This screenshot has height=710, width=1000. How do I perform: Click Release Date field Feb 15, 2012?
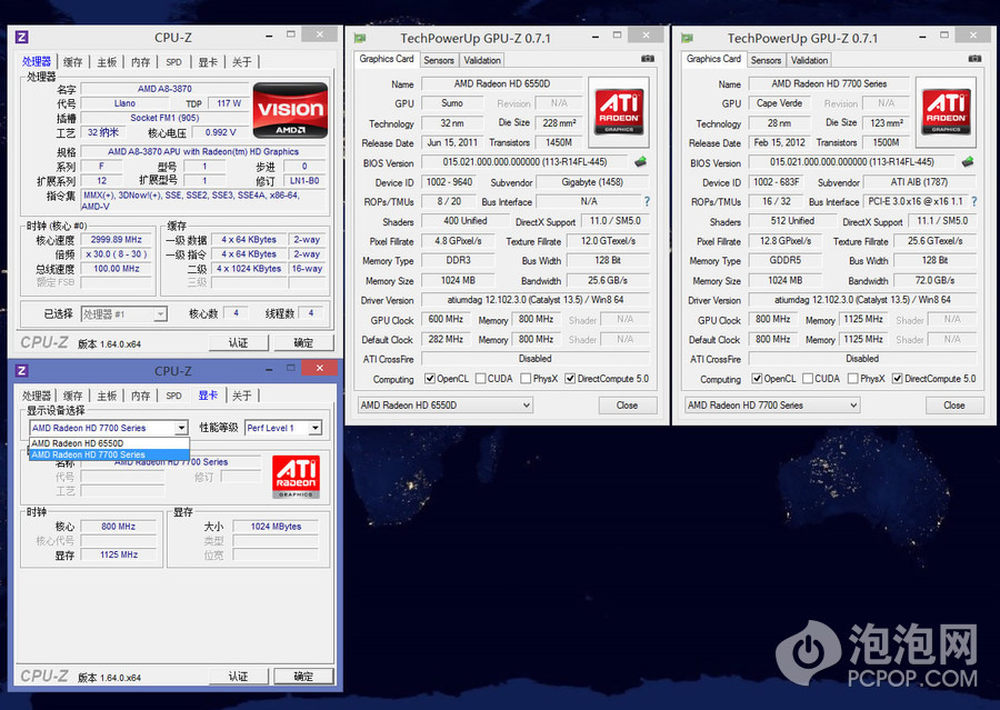tap(779, 142)
